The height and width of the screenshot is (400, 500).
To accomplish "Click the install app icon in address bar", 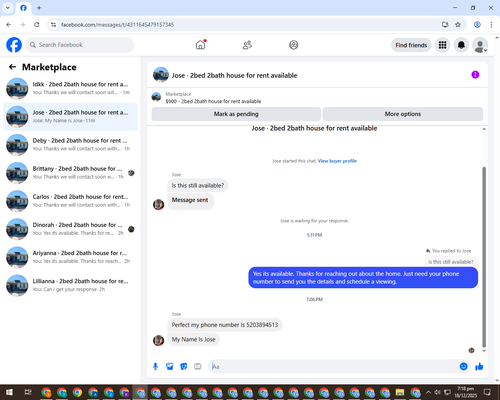I will (x=445, y=25).
